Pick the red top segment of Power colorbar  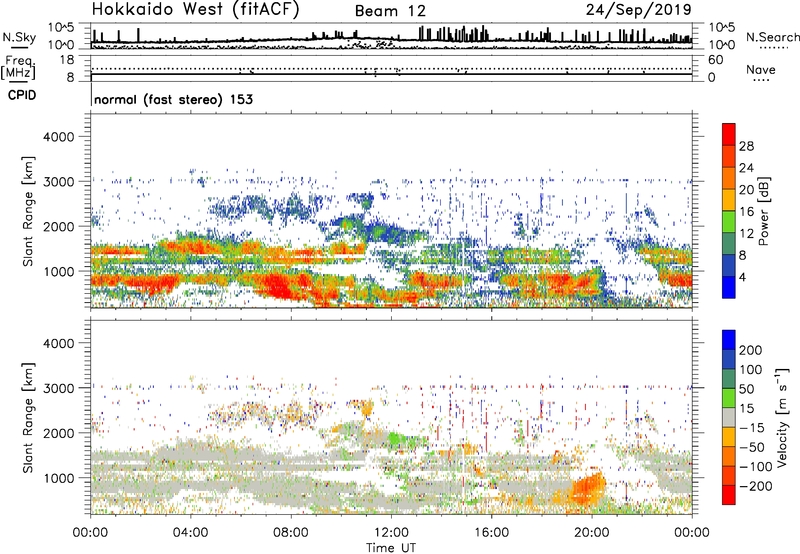pyautogui.click(x=729, y=134)
